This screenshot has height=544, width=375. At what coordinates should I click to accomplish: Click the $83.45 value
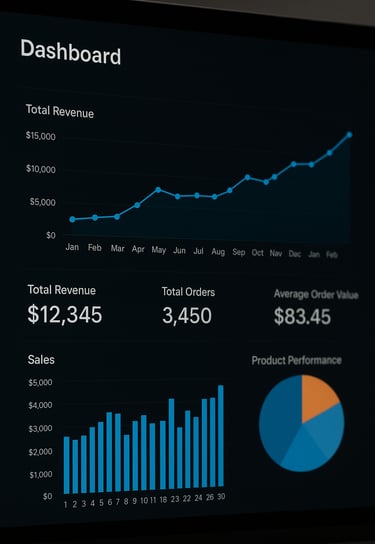(x=302, y=316)
